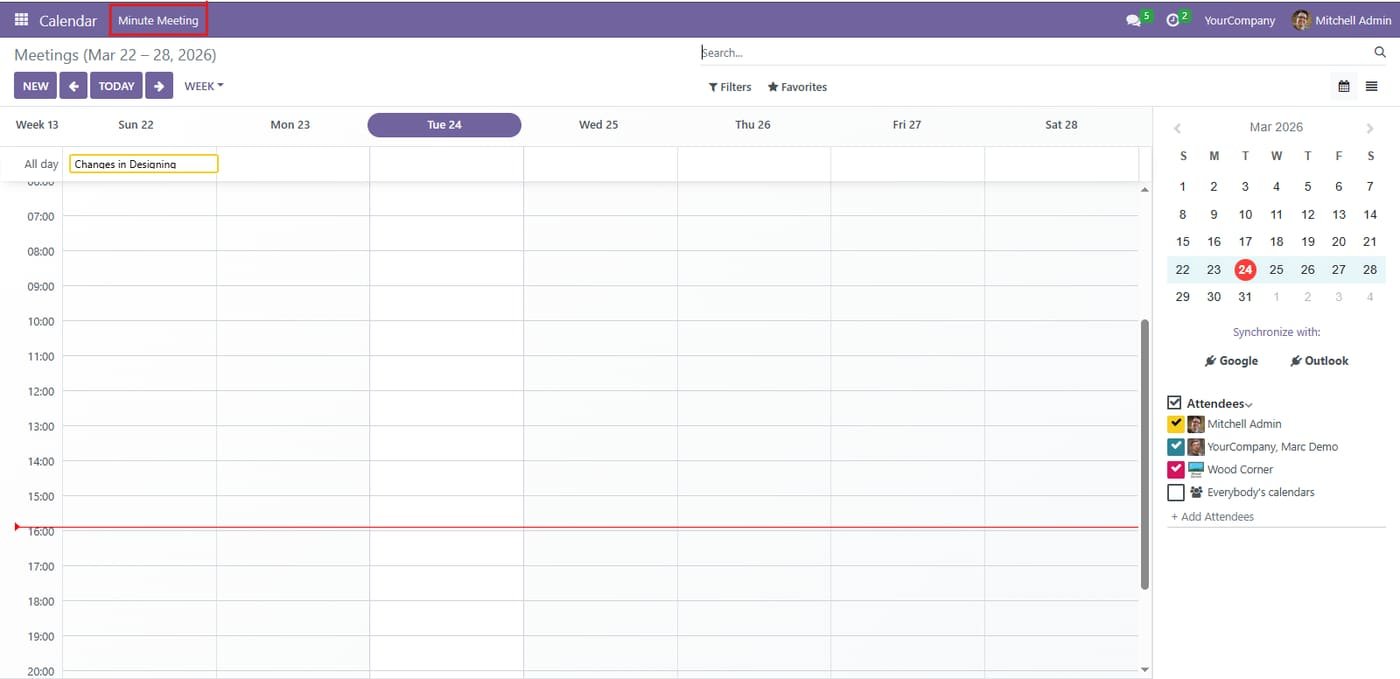This screenshot has height=679, width=1400.
Task: Collapse the Attendees section chevron
Action: click(1249, 405)
